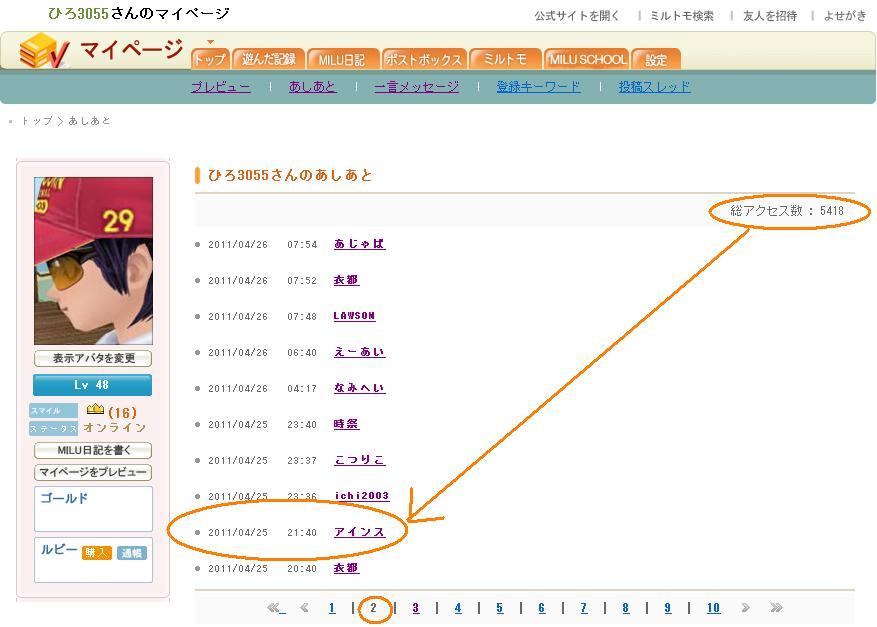Open the MILU日記 tab
877x627 pixels.
[342, 60]
